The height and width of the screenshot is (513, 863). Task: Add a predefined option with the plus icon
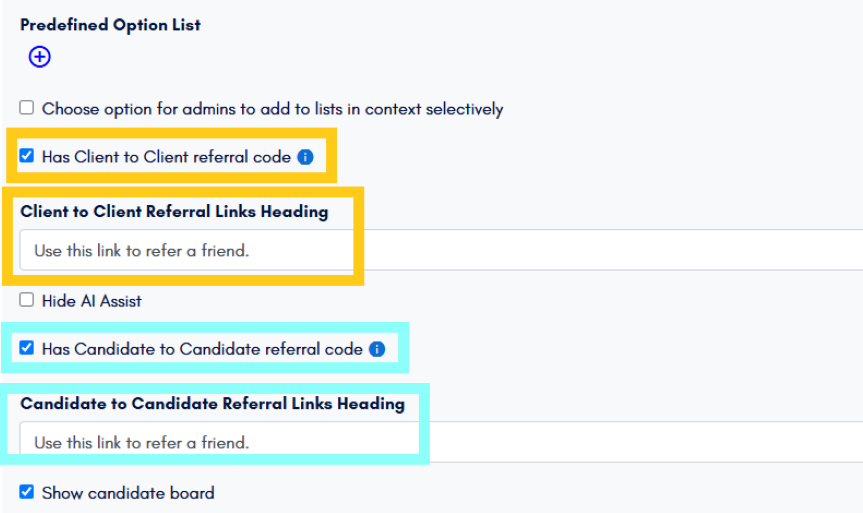click(x=40, y=57)
